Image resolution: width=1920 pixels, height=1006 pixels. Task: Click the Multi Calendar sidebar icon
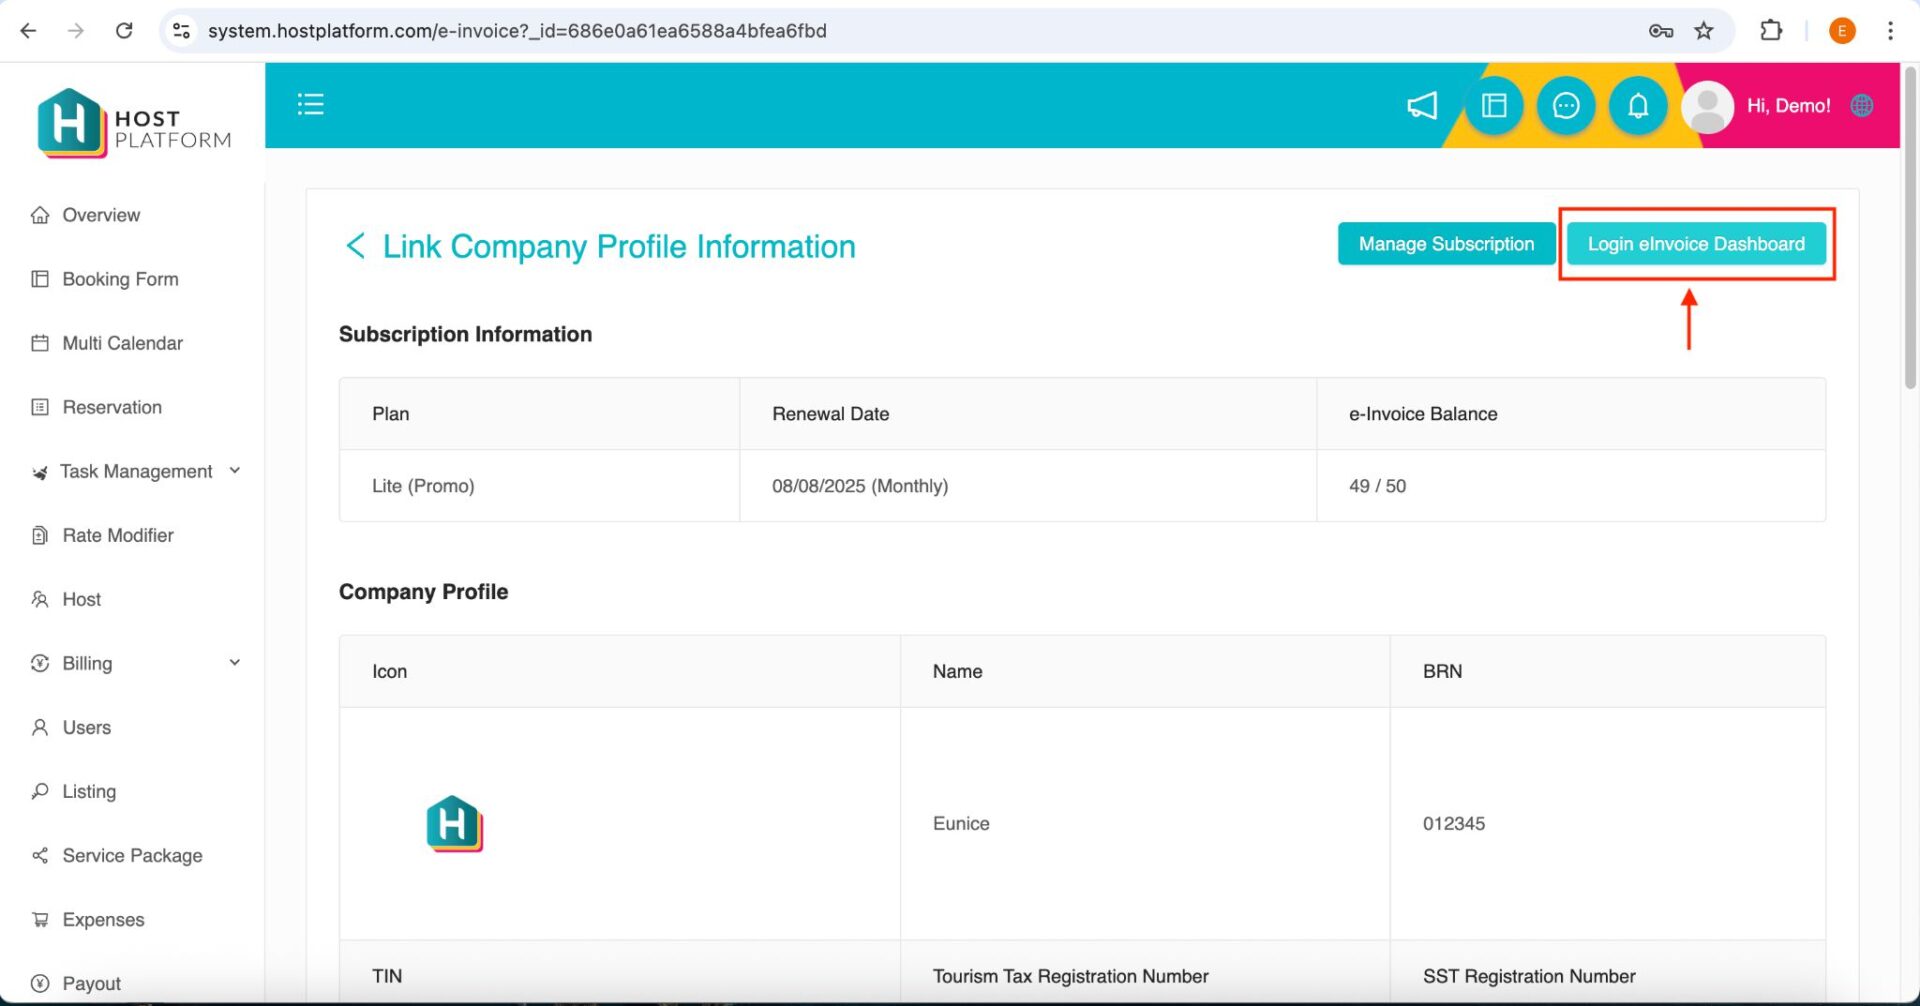click(x=40, y=343)
